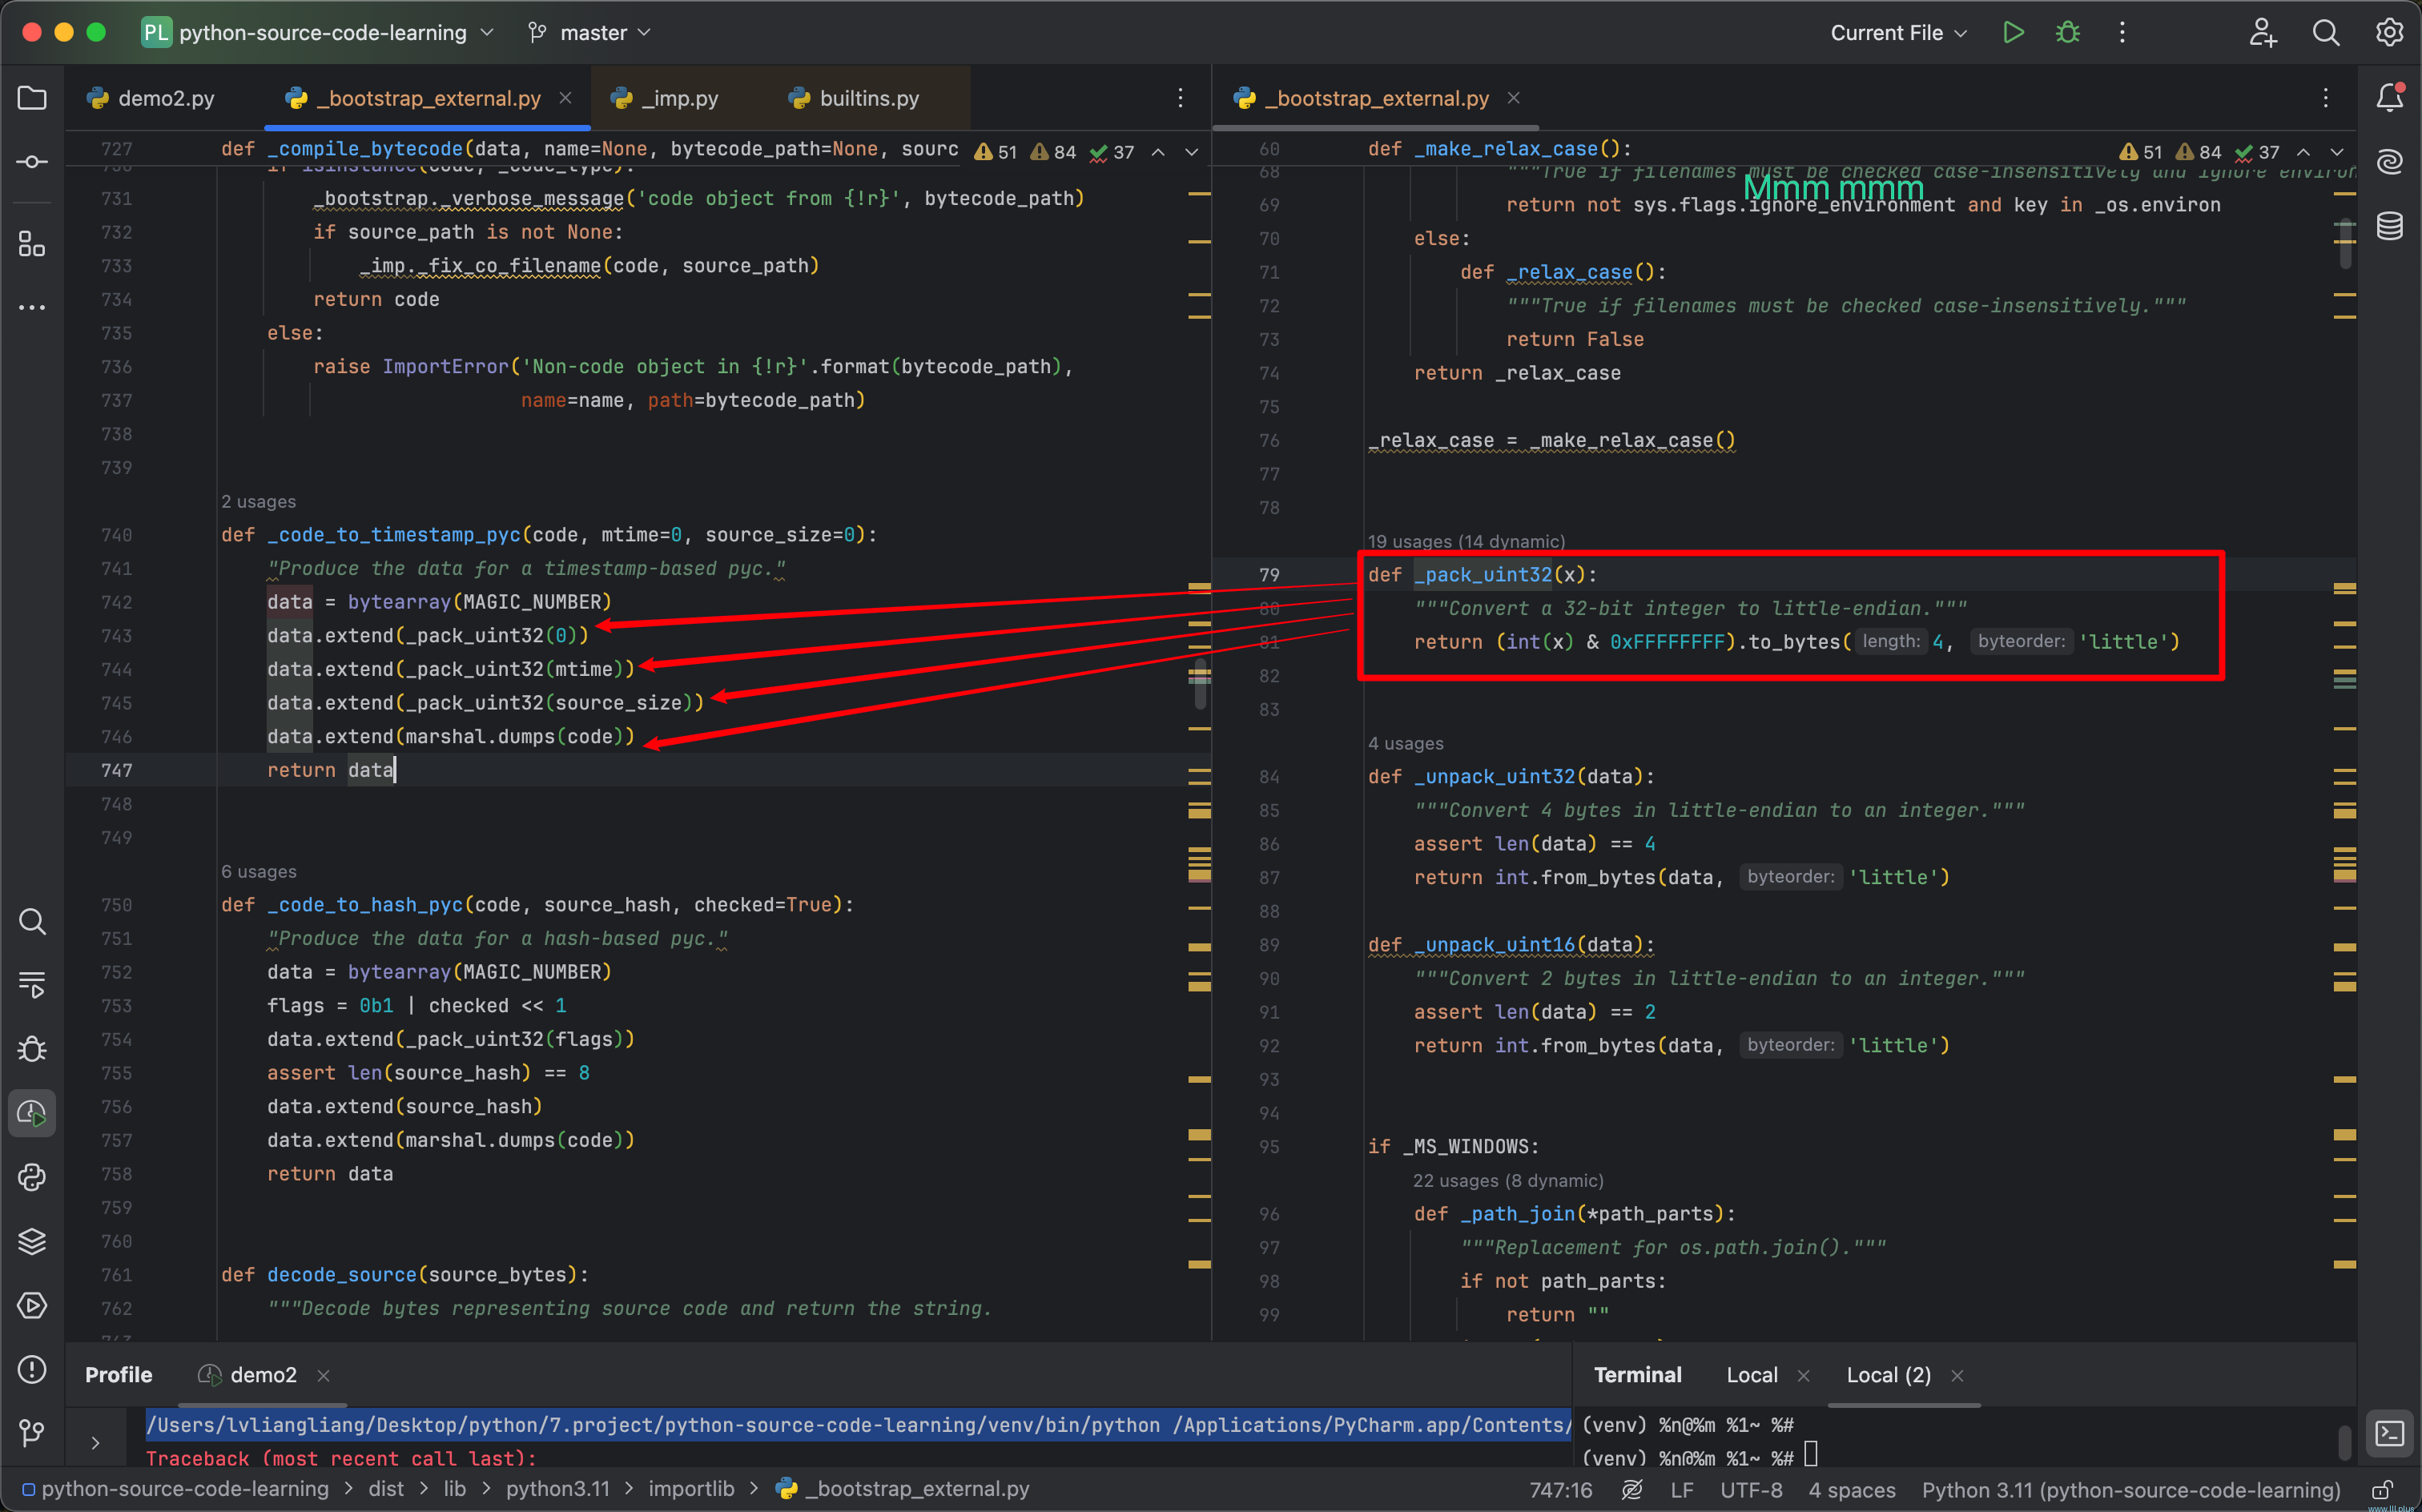Image resolution: width=2422 pixels, height=1512 pixels.
Task: Click the left editor vertical scrollbar thumb
Action: pyautogui.click(x=1200, y=683)
